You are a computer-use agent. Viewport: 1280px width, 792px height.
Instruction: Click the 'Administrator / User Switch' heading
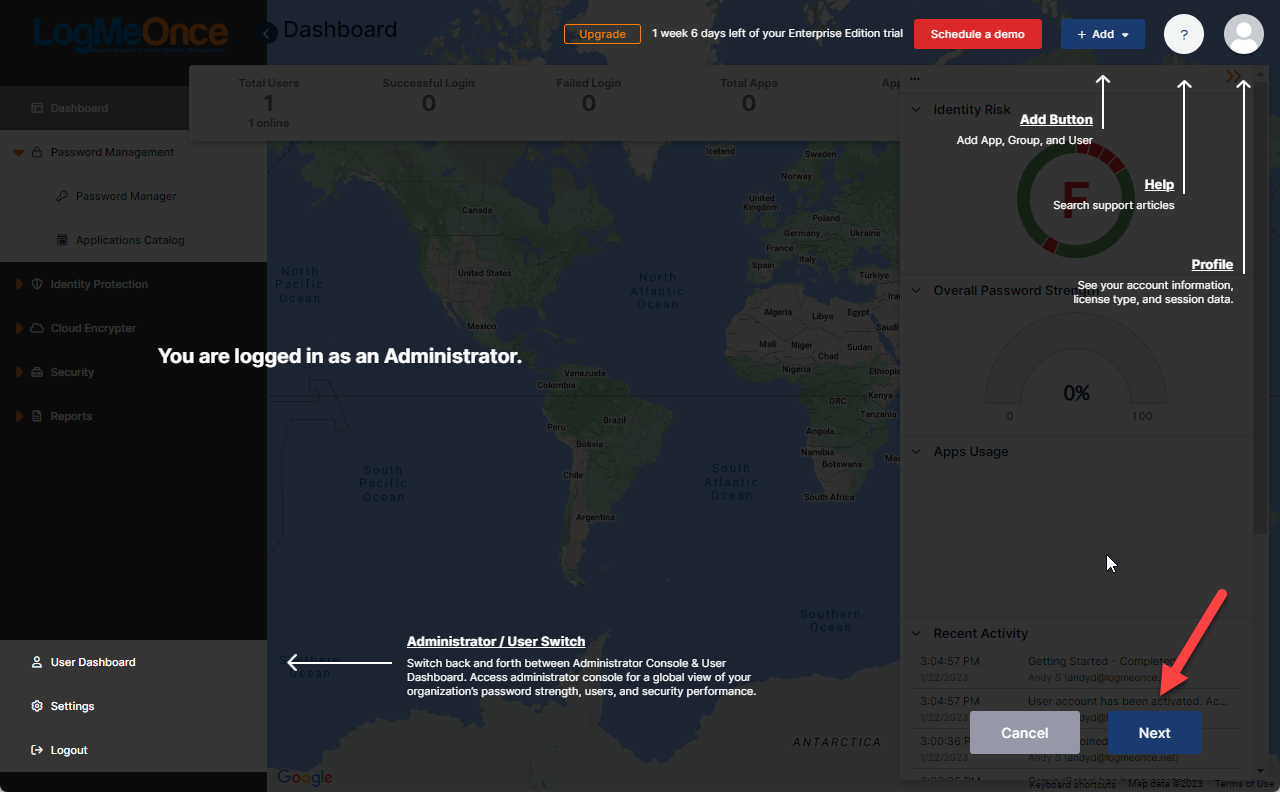click(496, 642)
